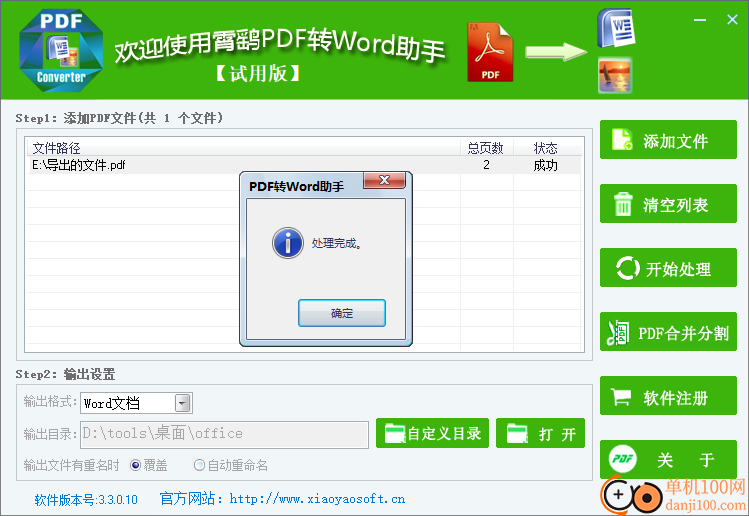The height and width of the screenshot is (516, 749).
Task: Select the 自动重命名 auto rename radio button
Action: [199, 465]
